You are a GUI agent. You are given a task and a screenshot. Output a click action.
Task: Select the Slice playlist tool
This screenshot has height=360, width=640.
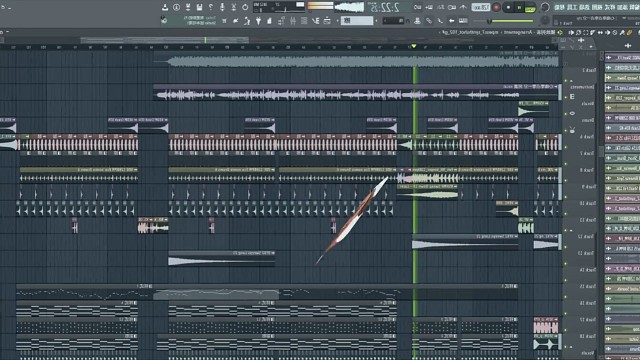tap(593, 32)
